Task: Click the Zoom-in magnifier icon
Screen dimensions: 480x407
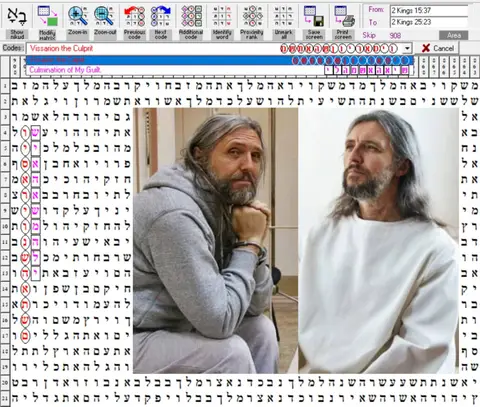Action: [x=78, y=16]
